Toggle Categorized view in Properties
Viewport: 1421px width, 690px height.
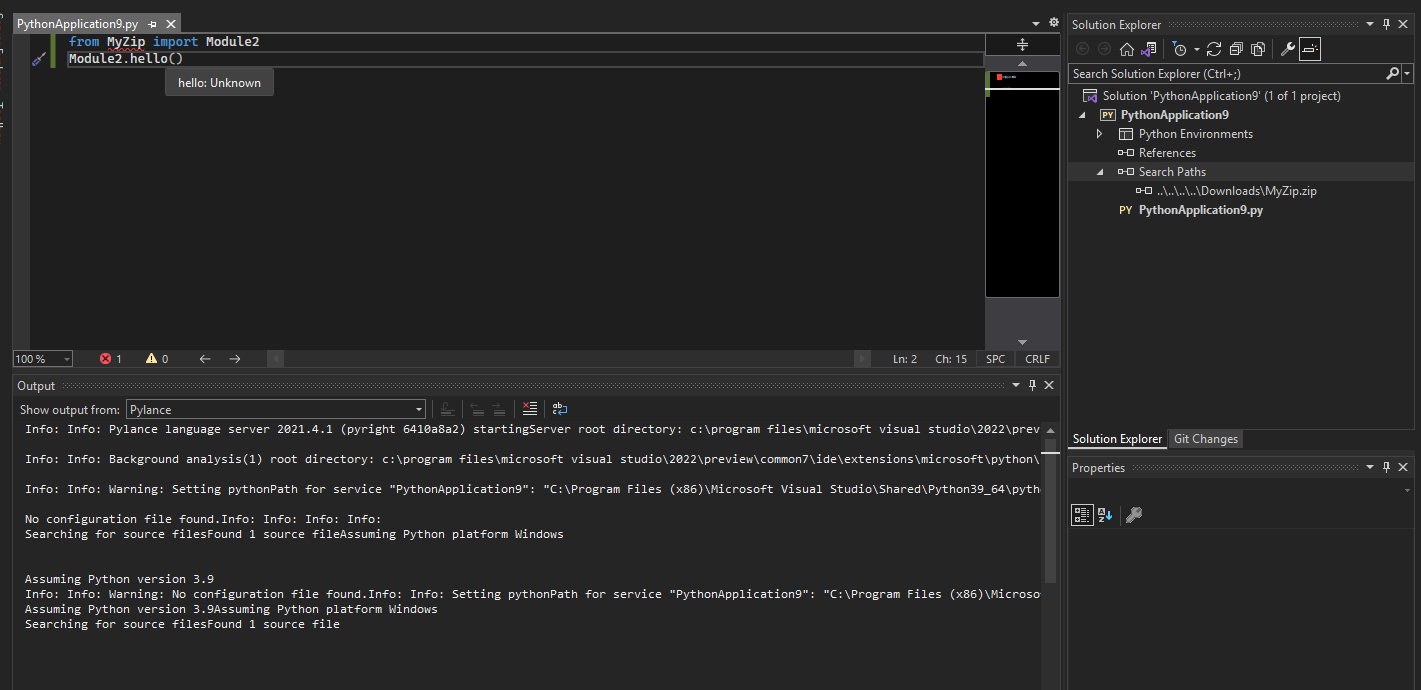pyautogui.click(x=1082, y=515)
